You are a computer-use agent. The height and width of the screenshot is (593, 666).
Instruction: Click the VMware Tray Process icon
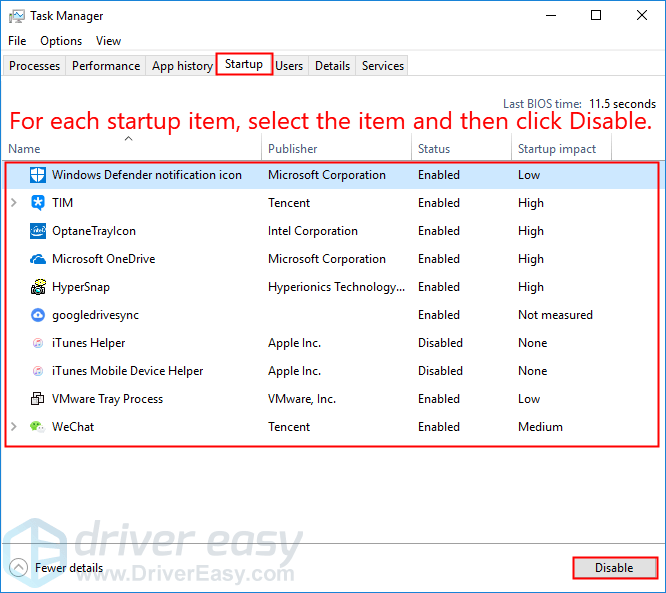point(38,399)
